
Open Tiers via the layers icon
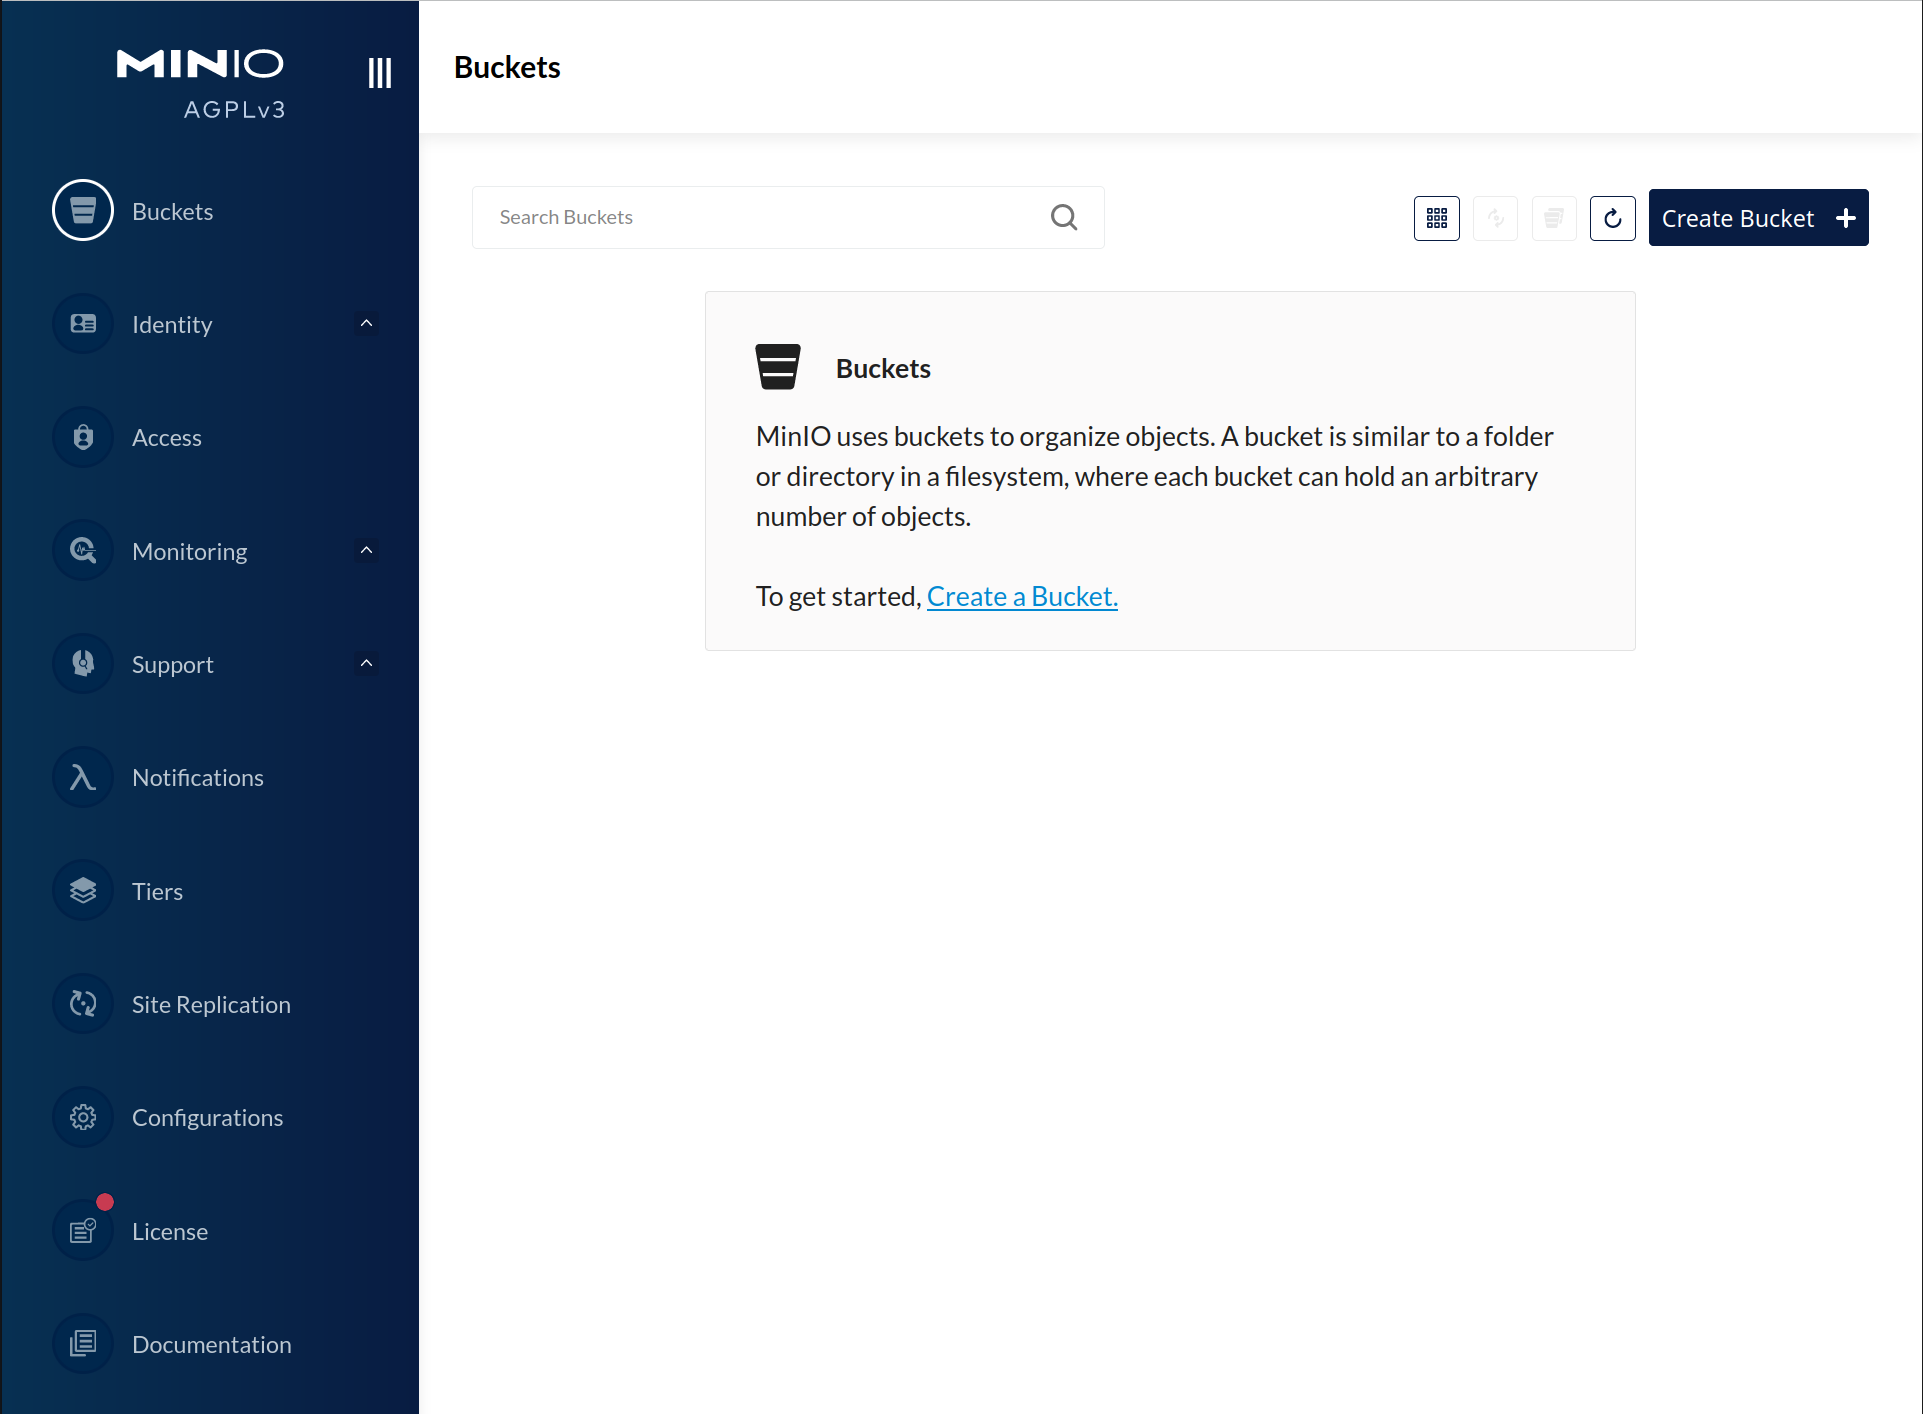[x=83, y=890]
